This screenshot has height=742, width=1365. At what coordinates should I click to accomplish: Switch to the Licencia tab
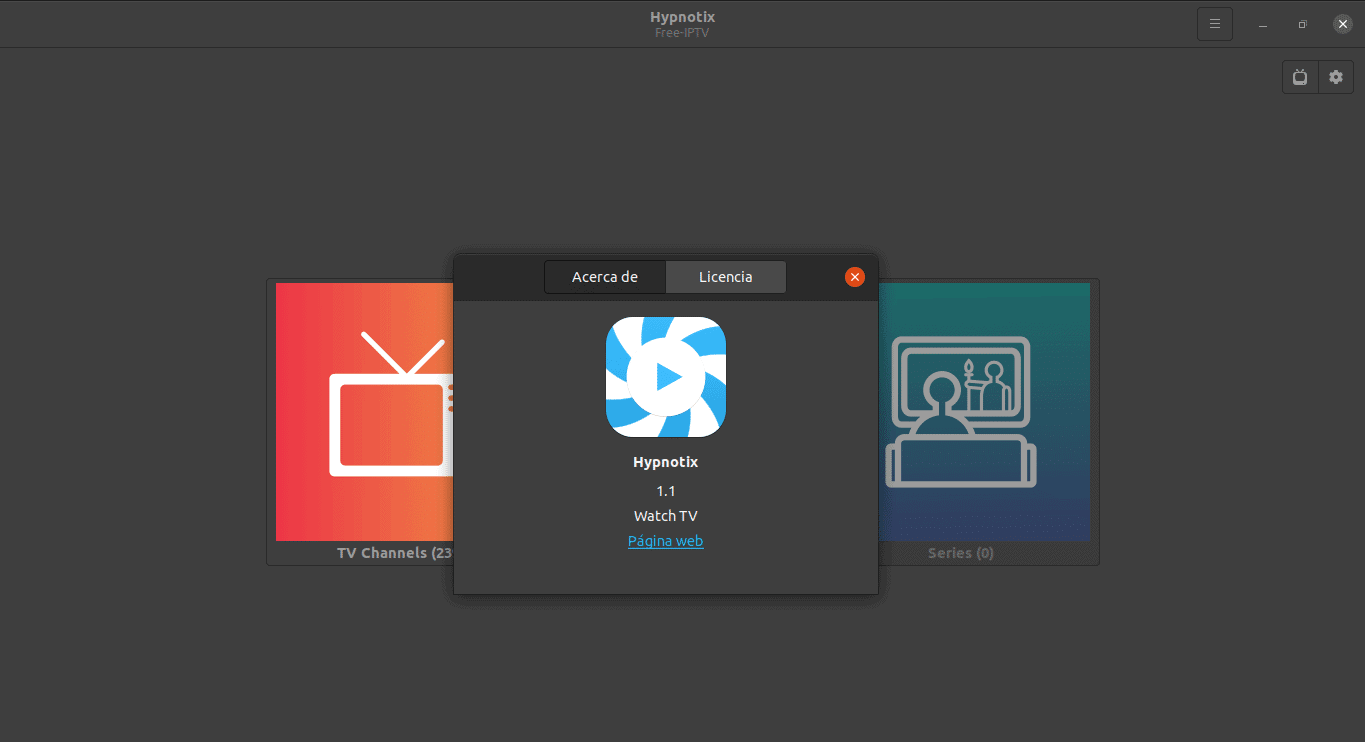pyautogui.click(x=725, y=277)
